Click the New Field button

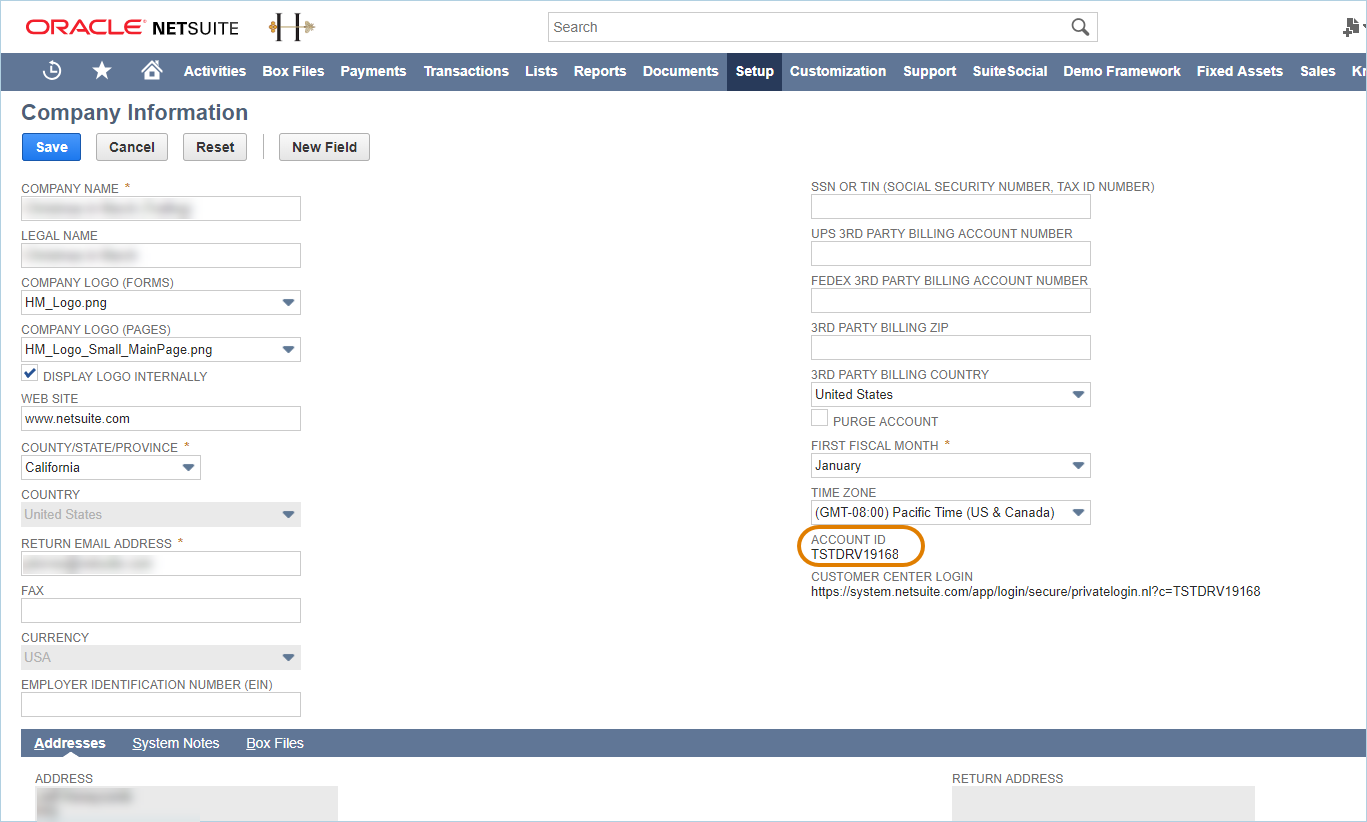point(324,147)
